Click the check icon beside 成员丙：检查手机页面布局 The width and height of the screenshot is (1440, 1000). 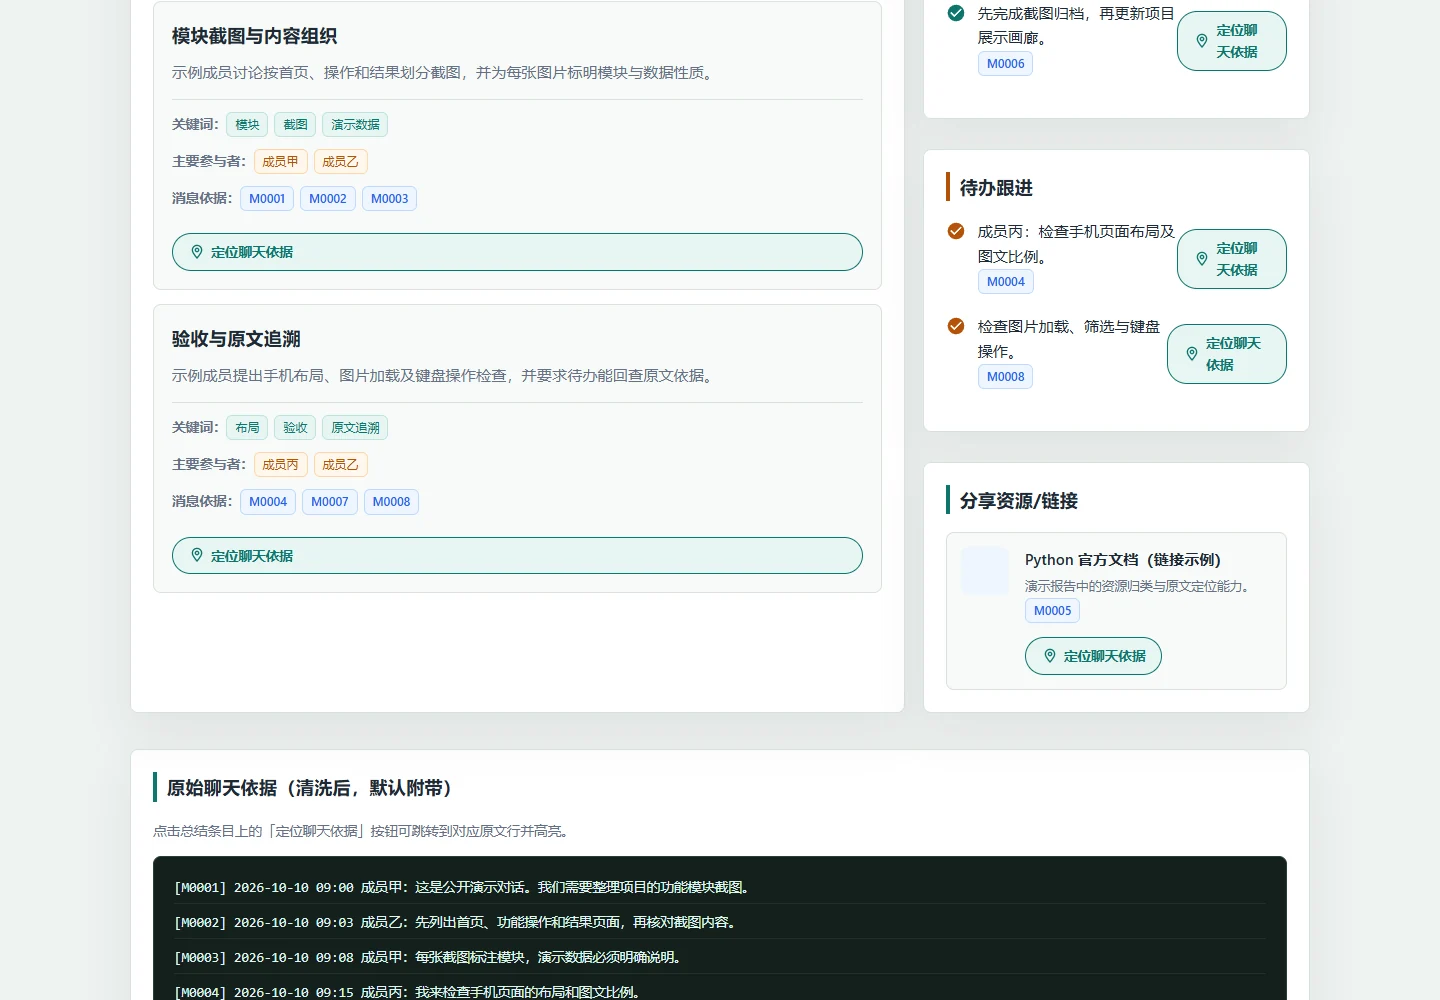pyautogui.click(x=956, y=231)
